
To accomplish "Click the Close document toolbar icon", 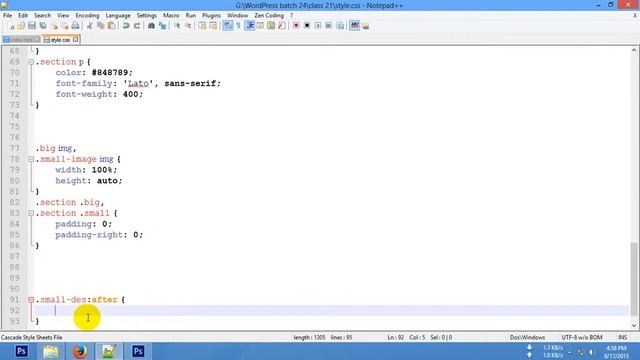I will 54,26.
